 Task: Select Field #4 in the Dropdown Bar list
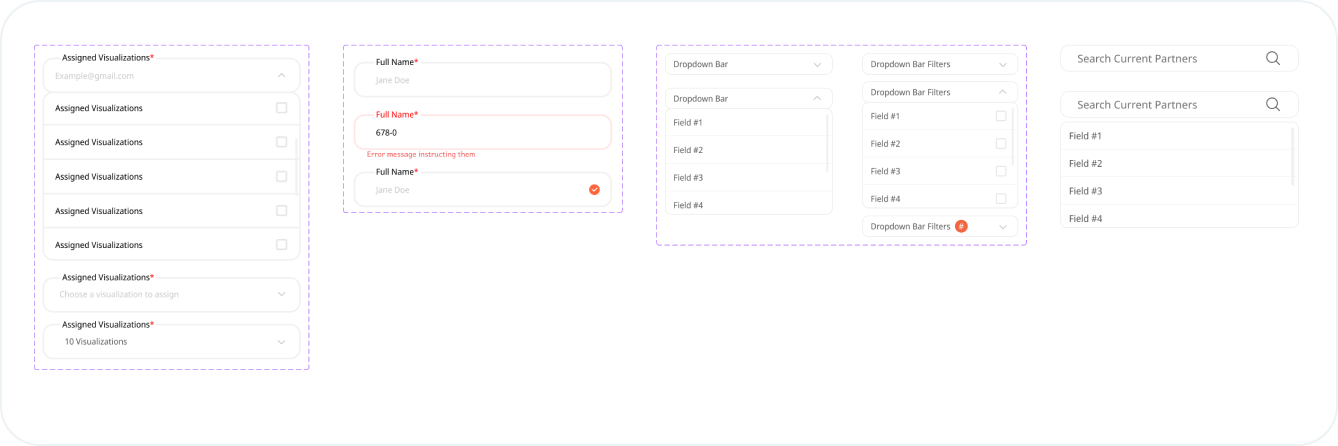[746, 203]
